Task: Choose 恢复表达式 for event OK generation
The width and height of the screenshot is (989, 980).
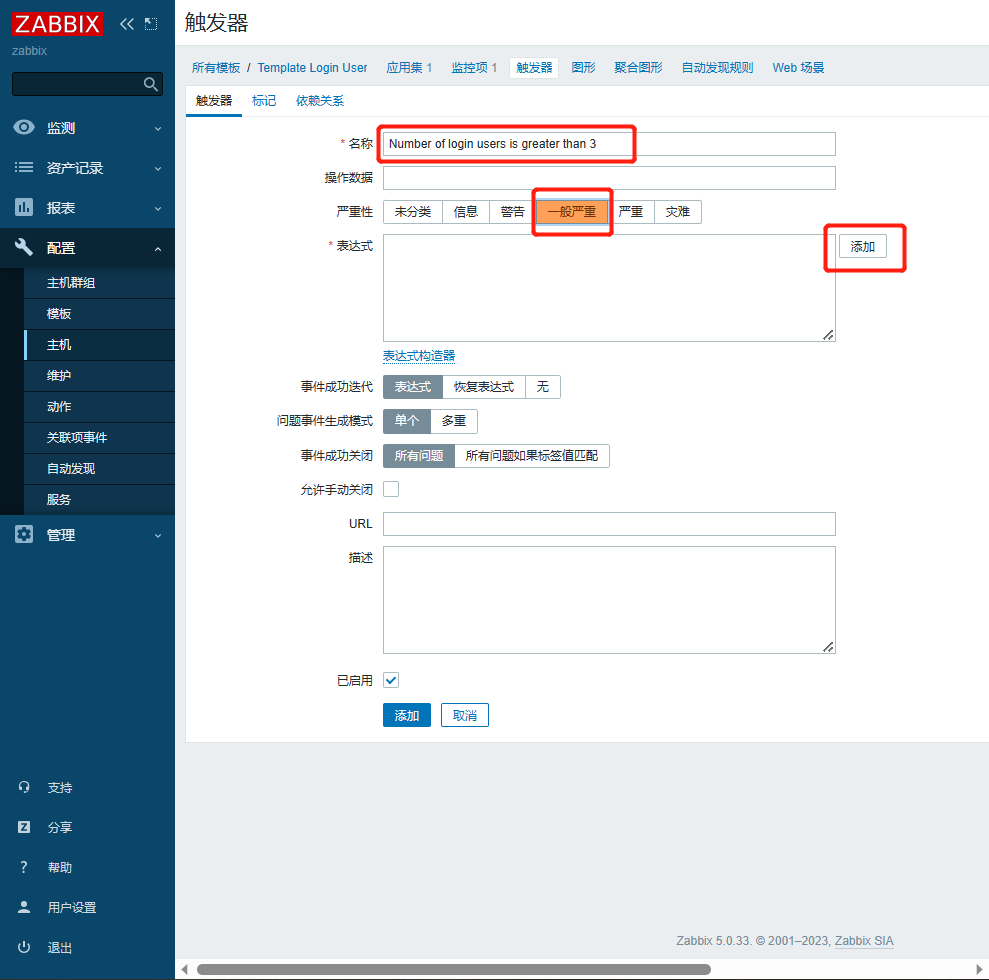Action: pyautogui.click(x=484, y=387)
